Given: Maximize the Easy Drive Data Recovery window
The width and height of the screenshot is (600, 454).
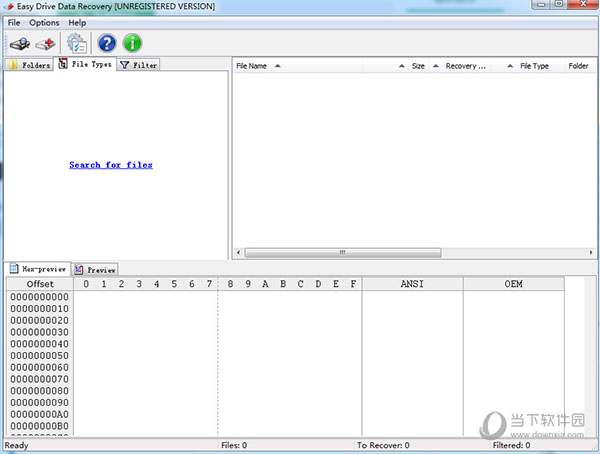Looking at the screenshot, I should click(x=559, y=4).
